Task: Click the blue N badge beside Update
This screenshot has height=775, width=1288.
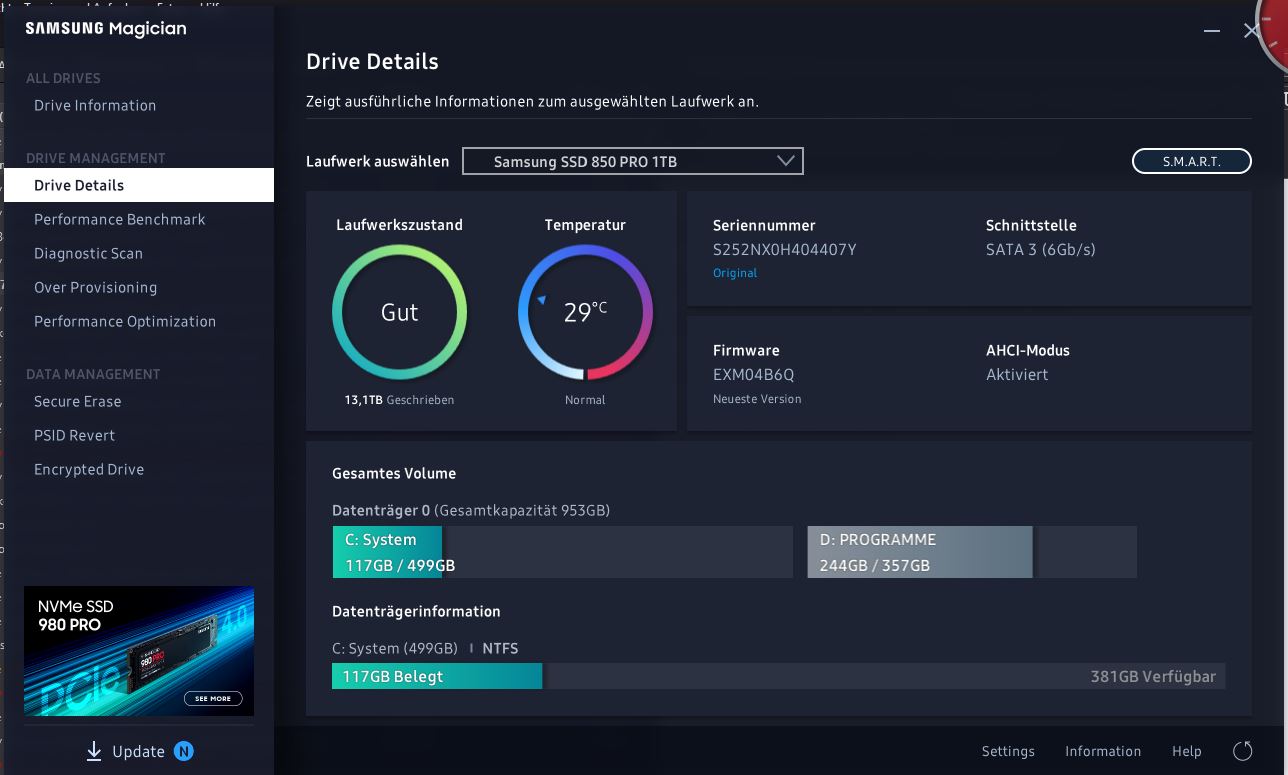Action: [x=184, y=751]
